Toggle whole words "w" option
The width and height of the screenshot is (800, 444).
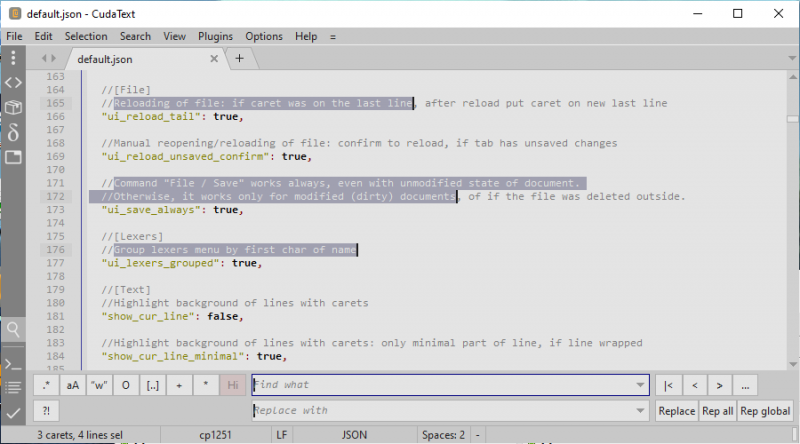[x=99, y=385]
